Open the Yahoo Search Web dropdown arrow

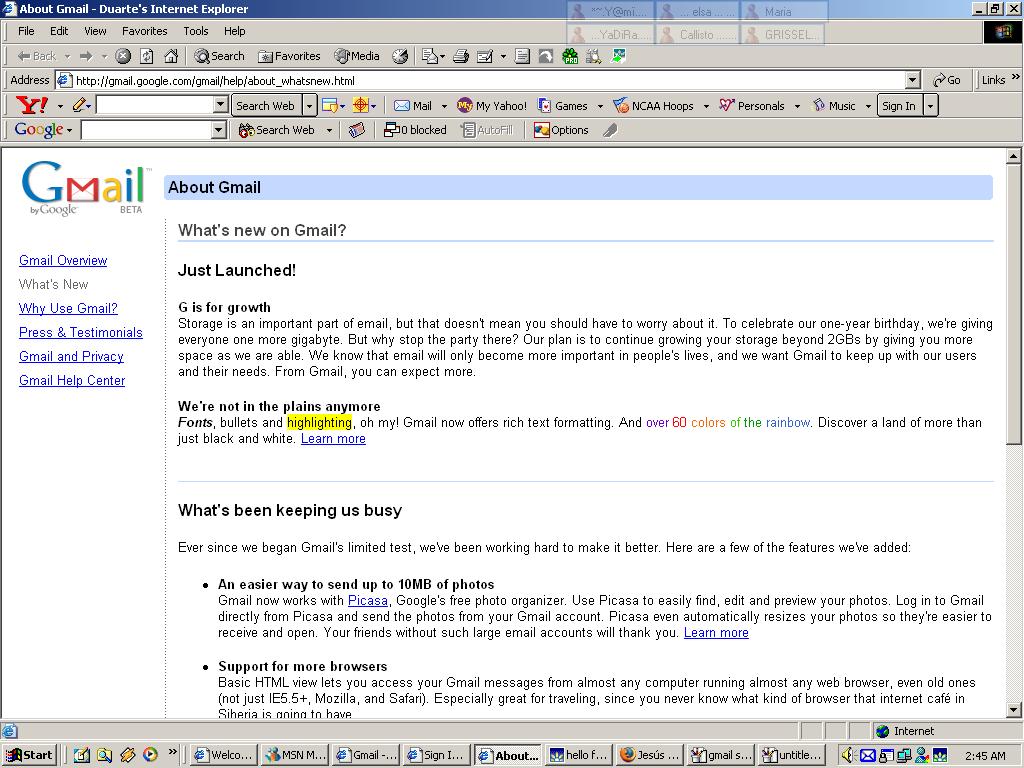[310, 105]
